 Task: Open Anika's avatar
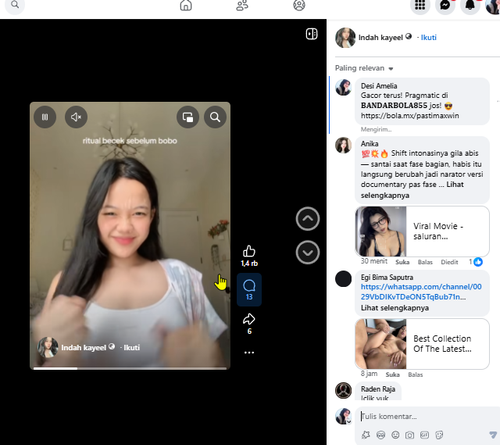pyautogui.click(x=343, y=145)
